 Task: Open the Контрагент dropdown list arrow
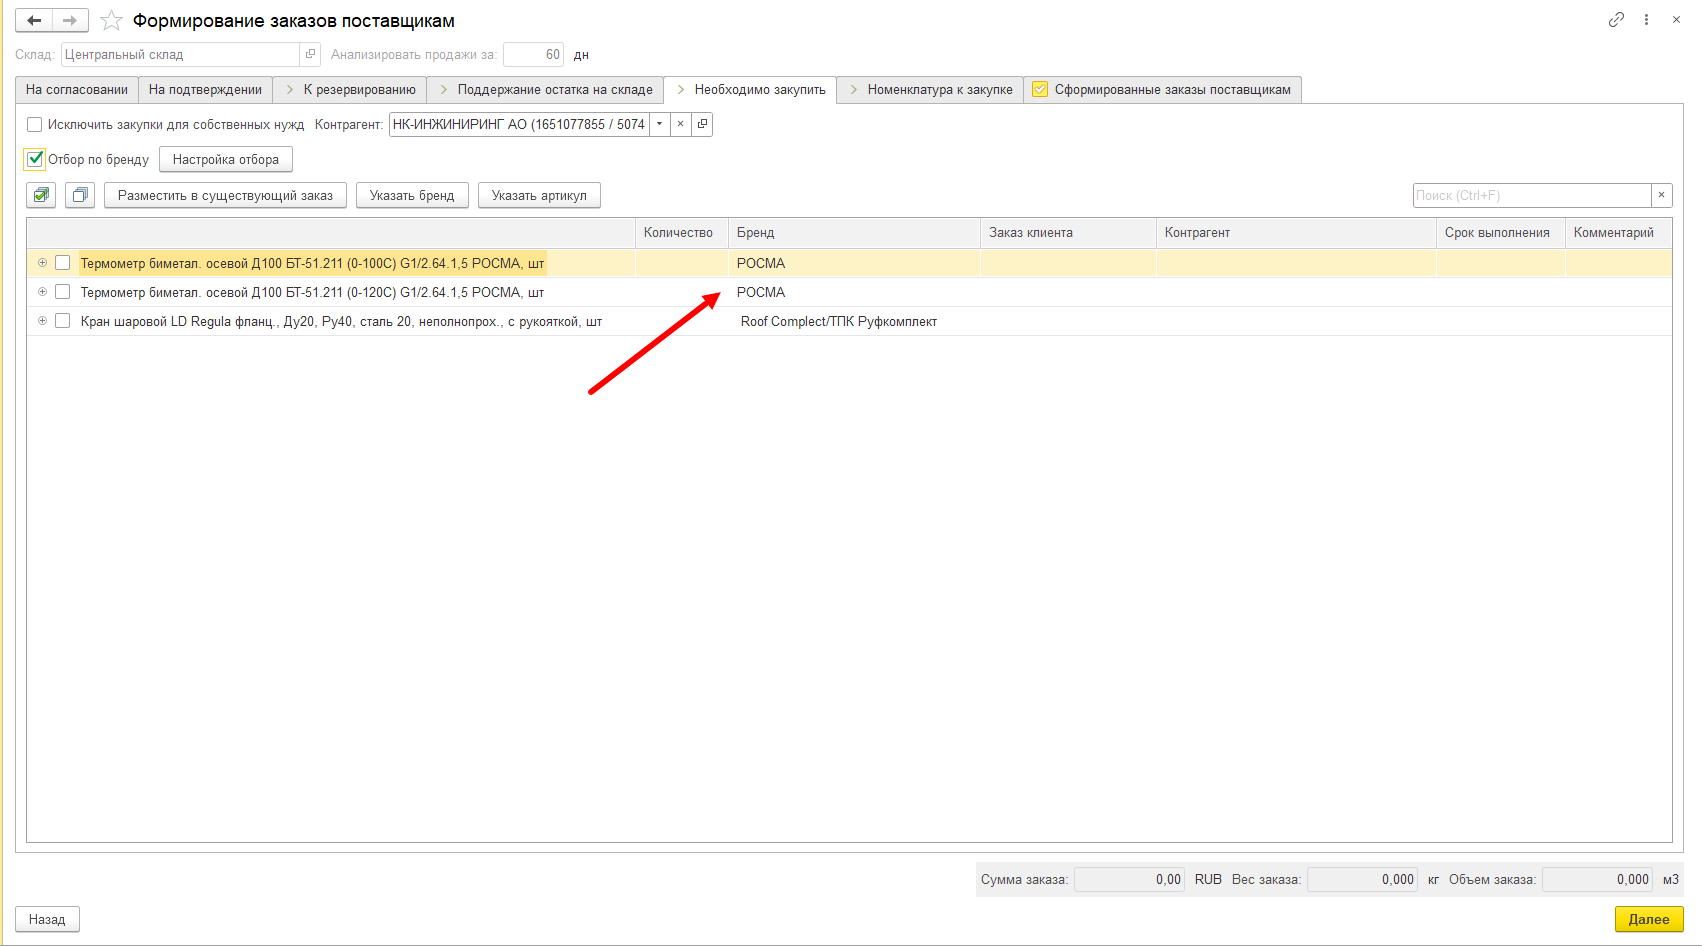click(x=659, y=124)
